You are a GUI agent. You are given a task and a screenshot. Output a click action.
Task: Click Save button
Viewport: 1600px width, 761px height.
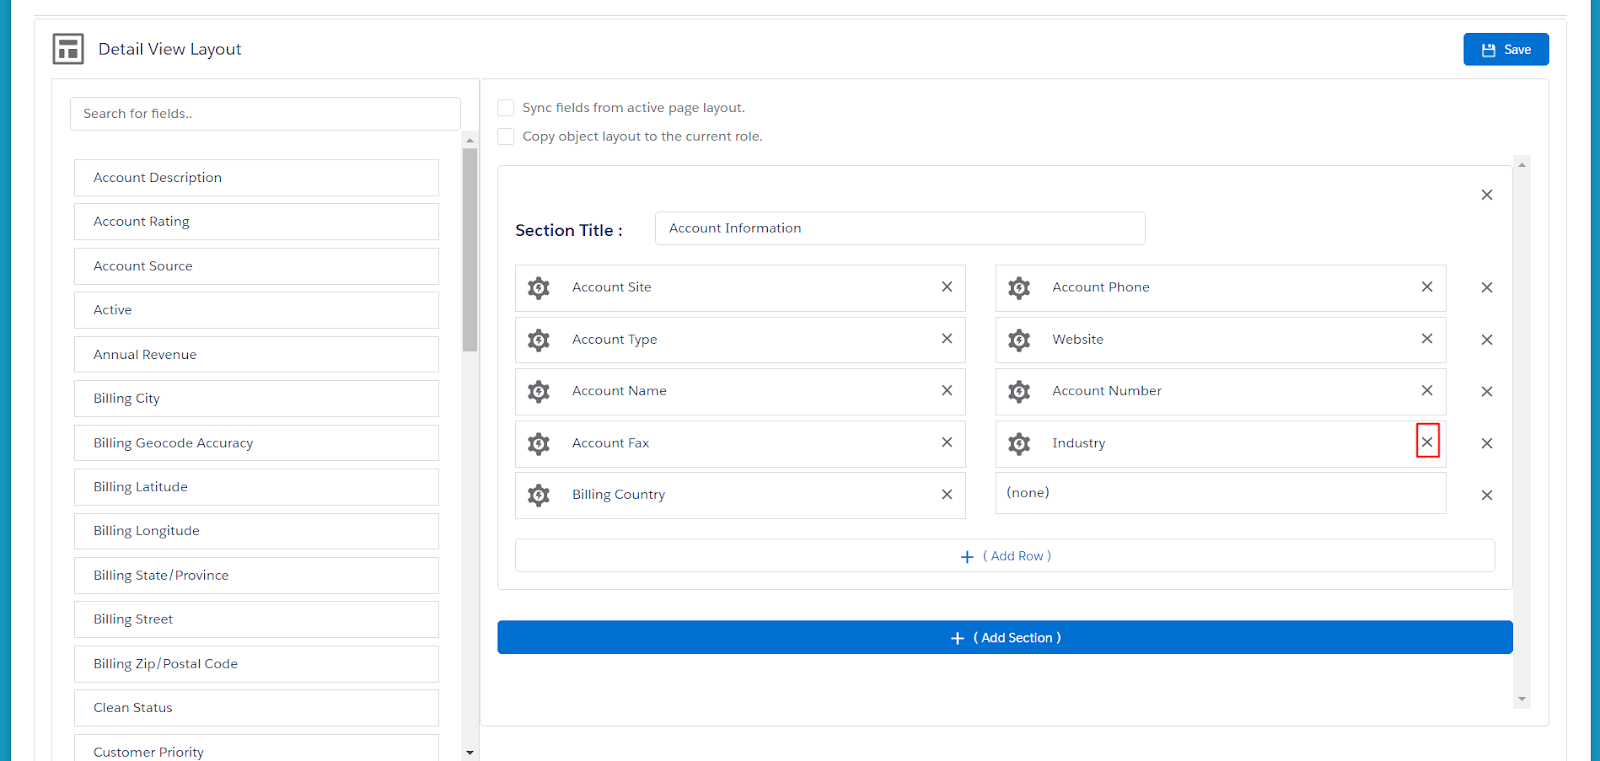click(x=1505, y=49)
